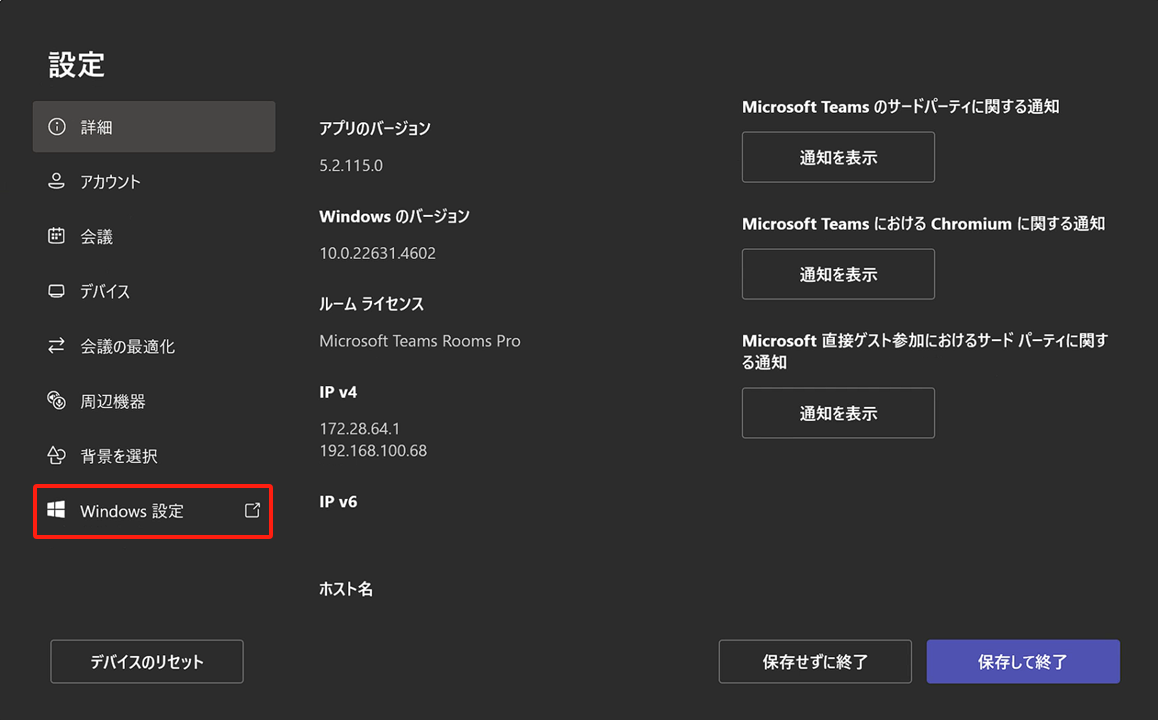Click 保存せずに終了 to exit without saving
Image resolution: width=1158 pixels, height=720 pixels.
tap(815, 662)
